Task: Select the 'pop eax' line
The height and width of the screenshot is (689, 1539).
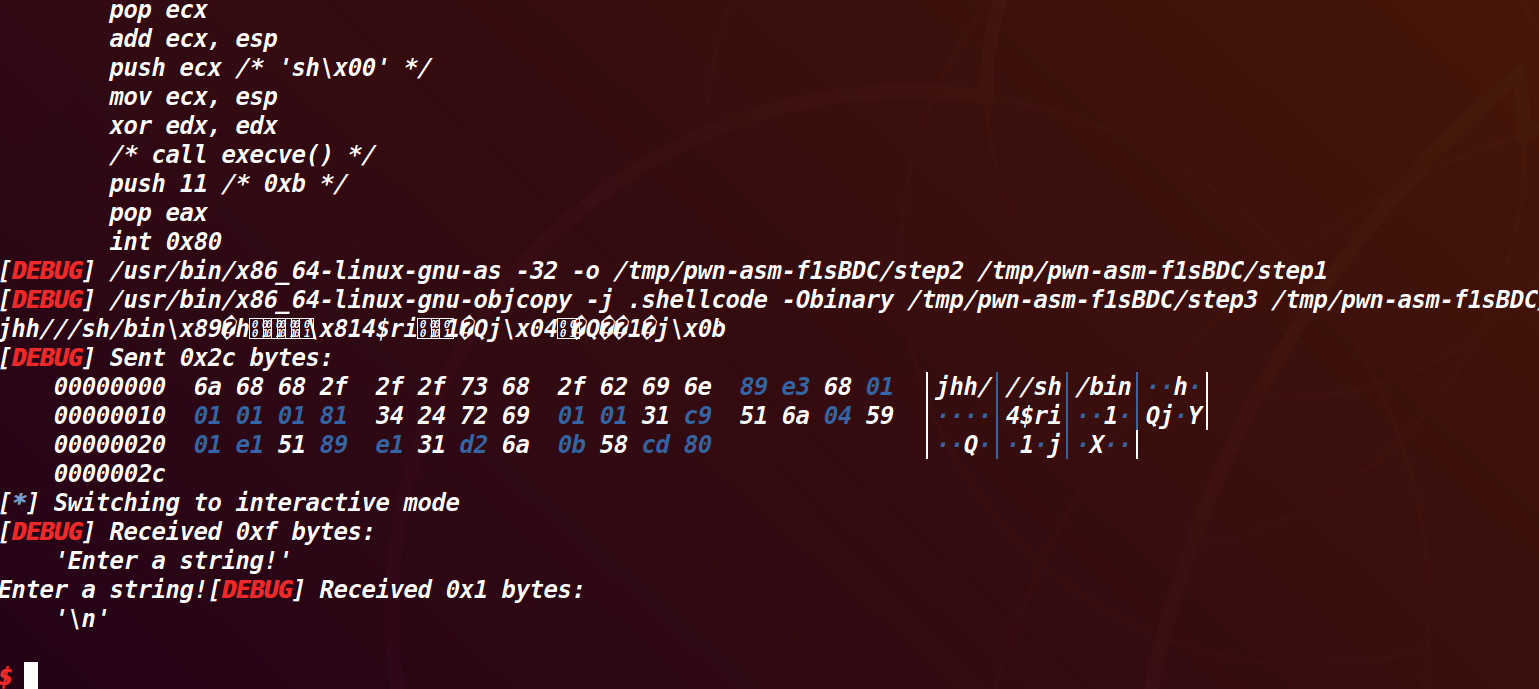Action: 158,213
